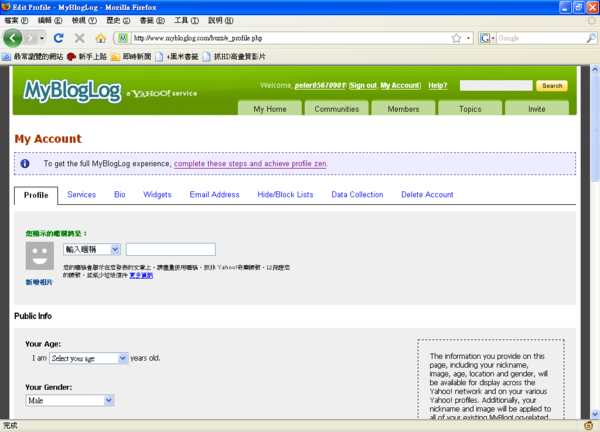600x432 pixels.
Task: Open My Account link in header
Action: [x=400, y=85]
